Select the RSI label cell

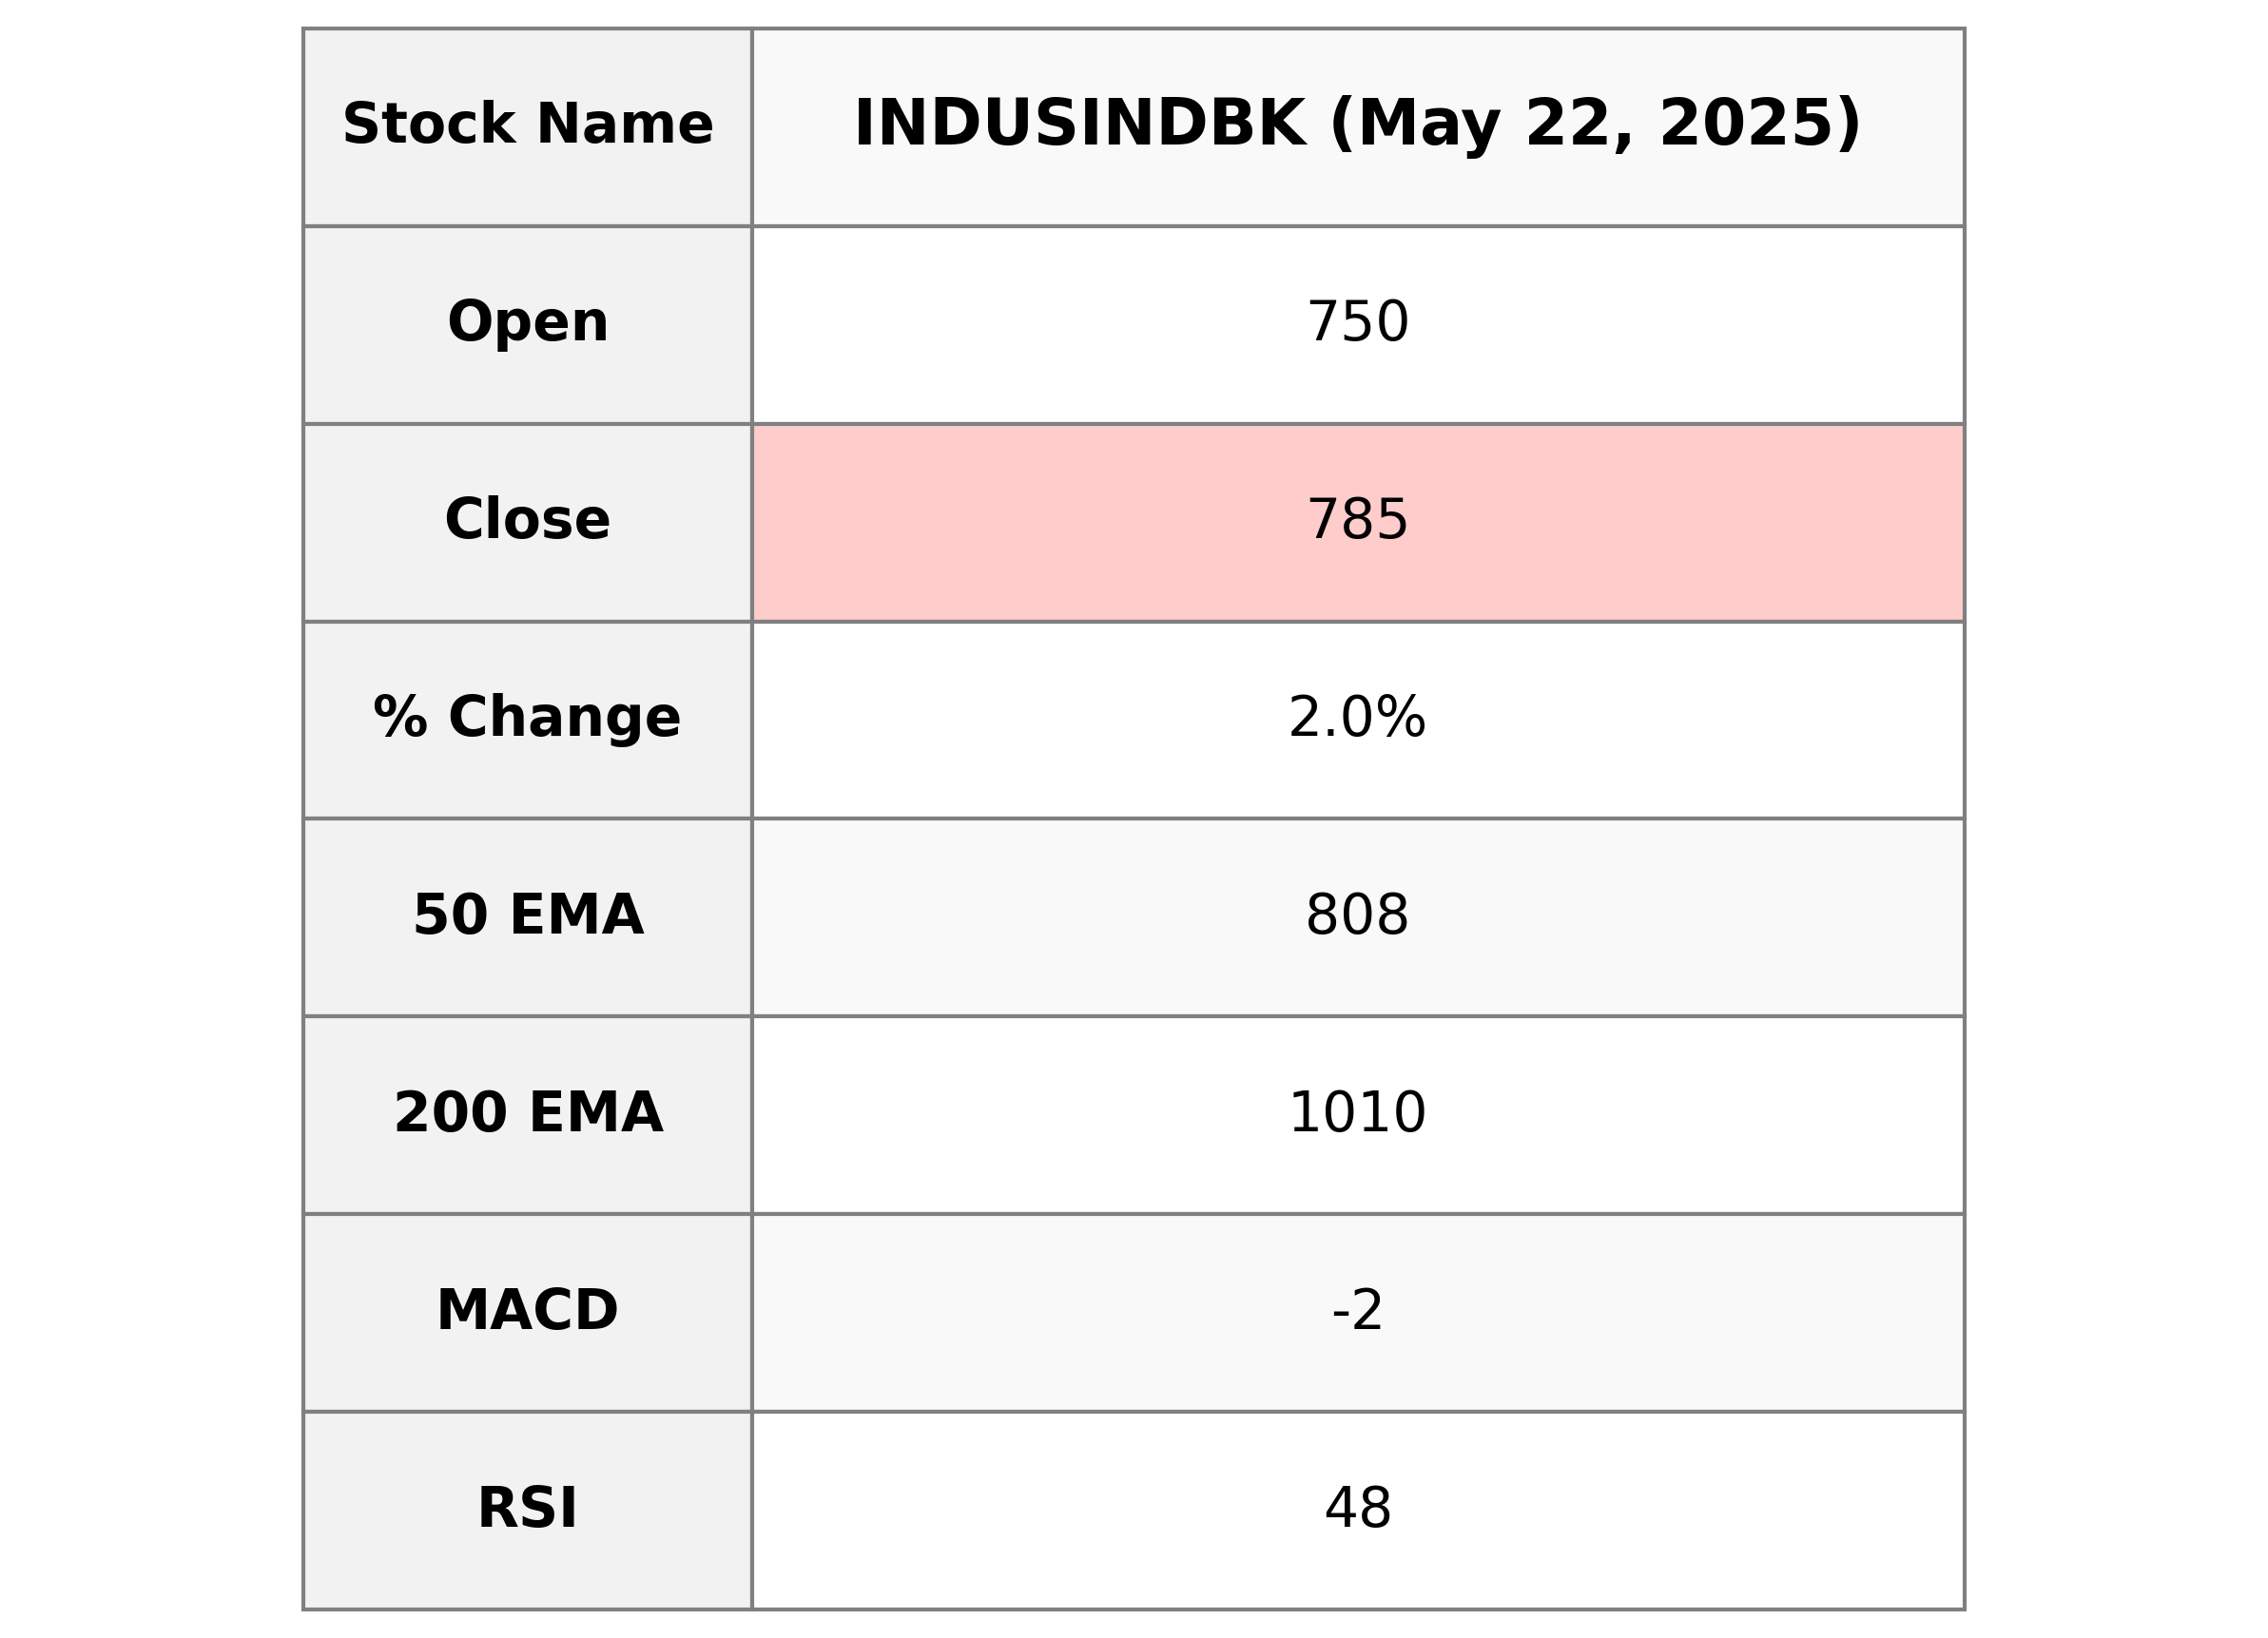527,1510
